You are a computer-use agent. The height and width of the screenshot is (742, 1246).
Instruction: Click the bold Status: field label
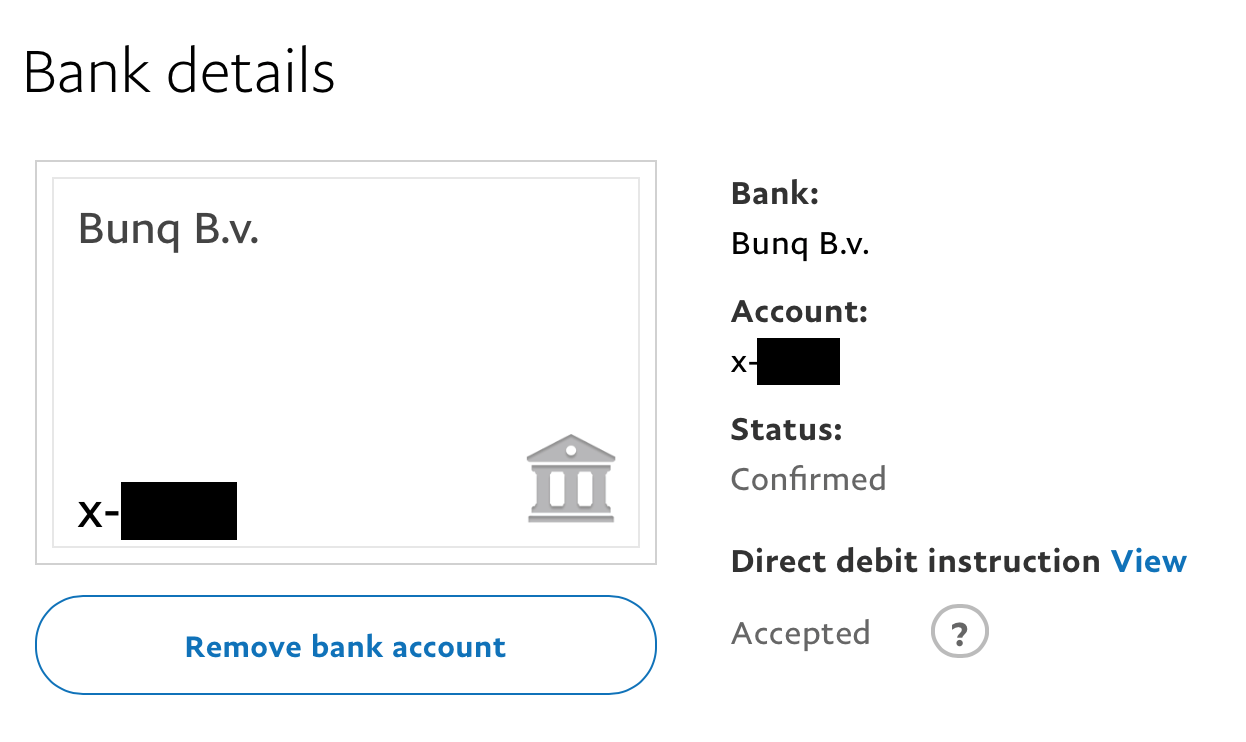(787, 430)
